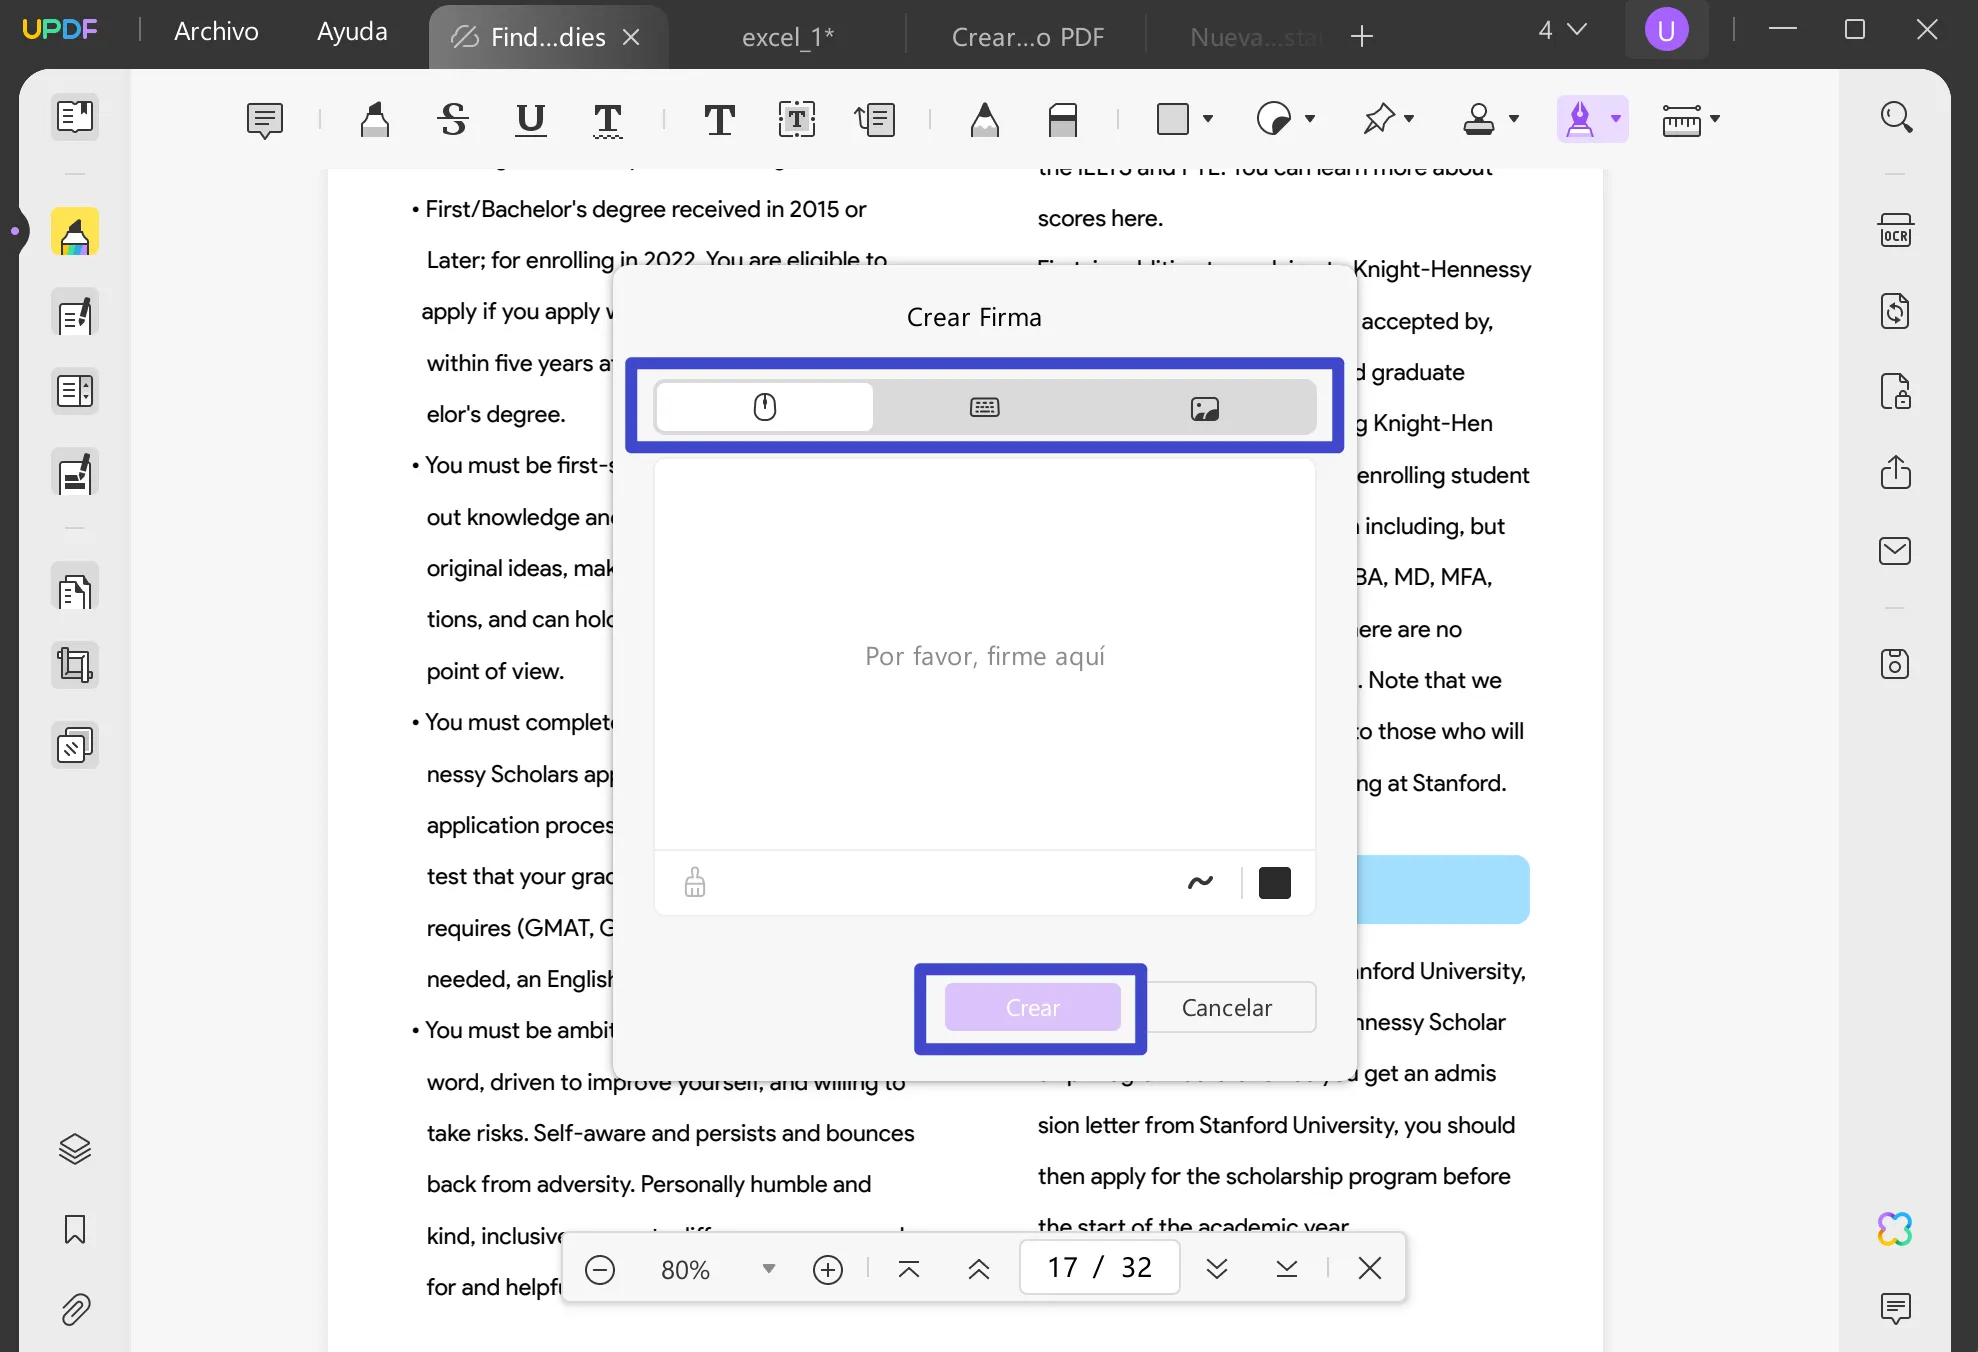The image size is (1978, 1352).
Task: Select the sticky note comment tool
Action: 265,120
